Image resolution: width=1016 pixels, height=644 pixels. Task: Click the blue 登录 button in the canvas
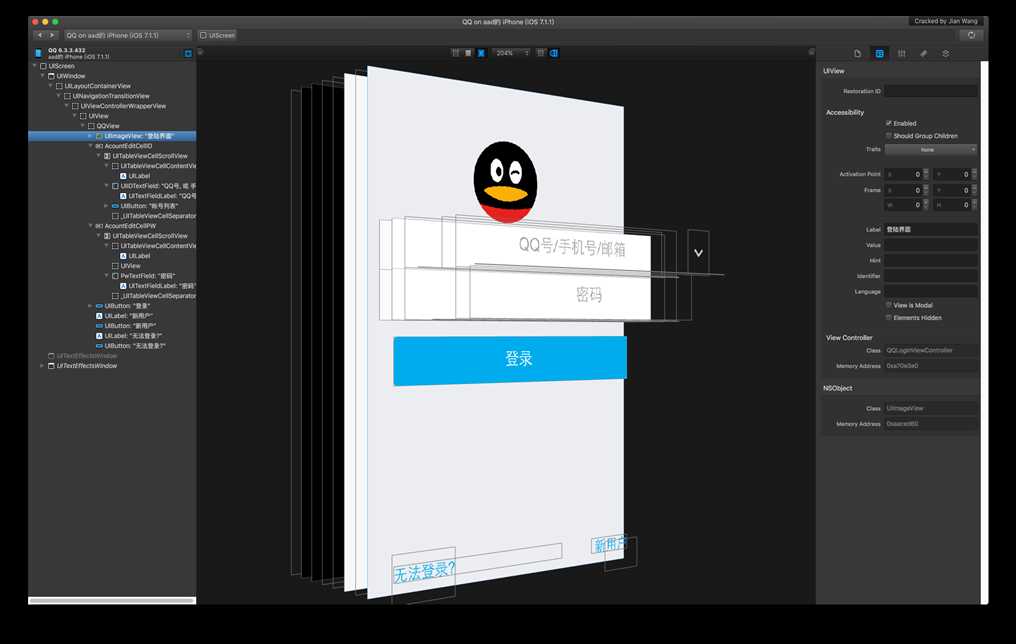tap(510, 360)
